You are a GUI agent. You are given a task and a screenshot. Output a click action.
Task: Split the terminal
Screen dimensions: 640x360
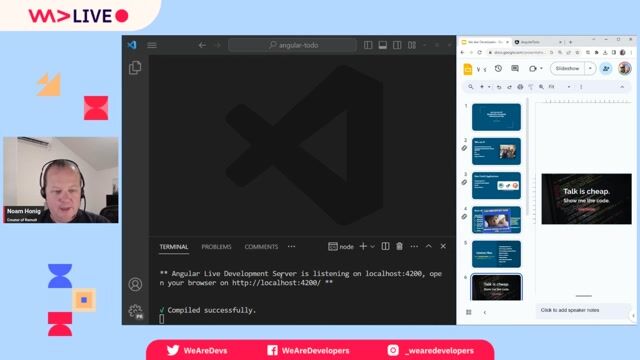click(x=385, y=246)
